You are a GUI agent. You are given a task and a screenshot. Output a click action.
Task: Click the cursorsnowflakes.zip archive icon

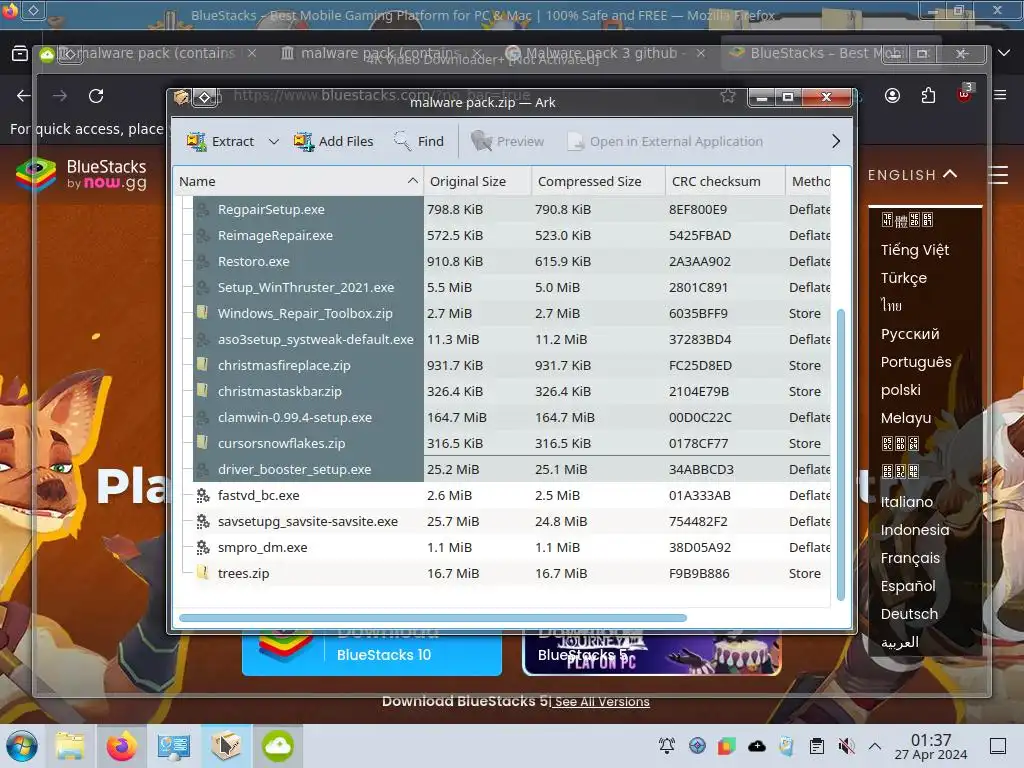pos(203,443)
